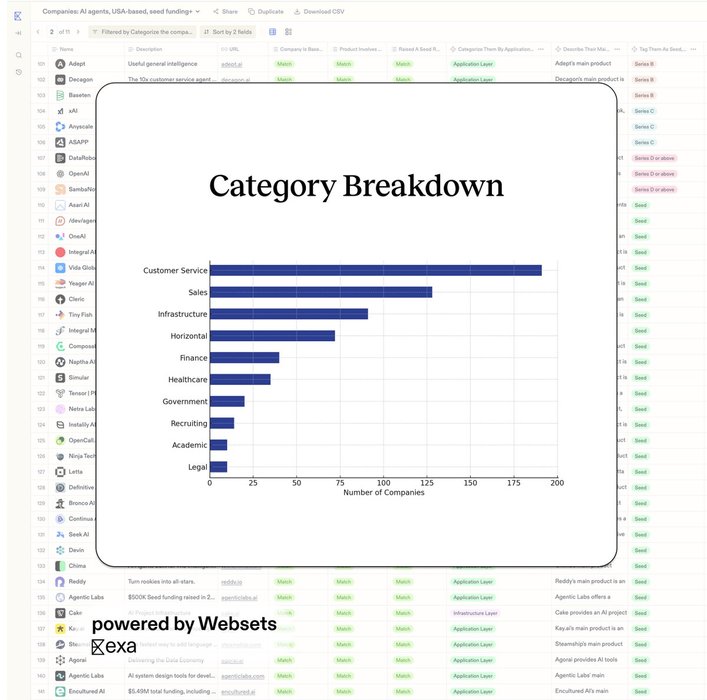The width and height of the screenshot is (707, 700).
Task: Switch to table grid view
Action: 273,32
